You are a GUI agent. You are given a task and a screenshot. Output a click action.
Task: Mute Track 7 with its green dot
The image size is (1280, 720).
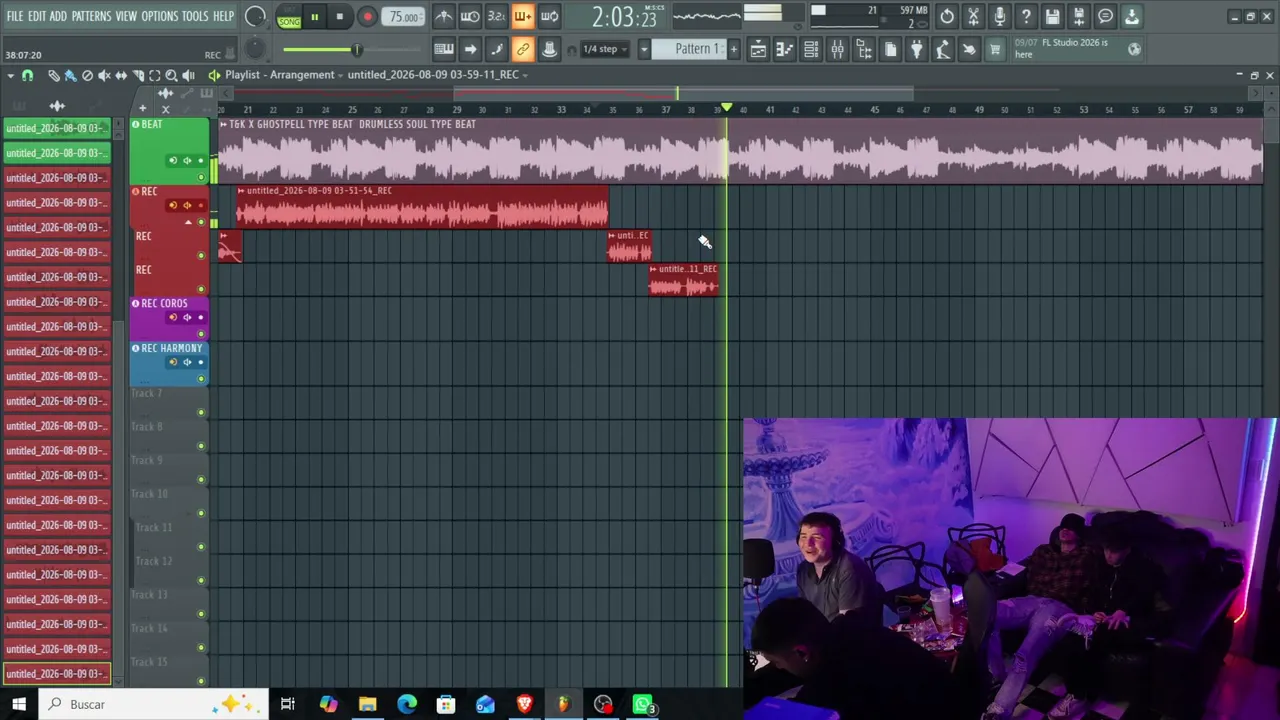coord(201,412)
